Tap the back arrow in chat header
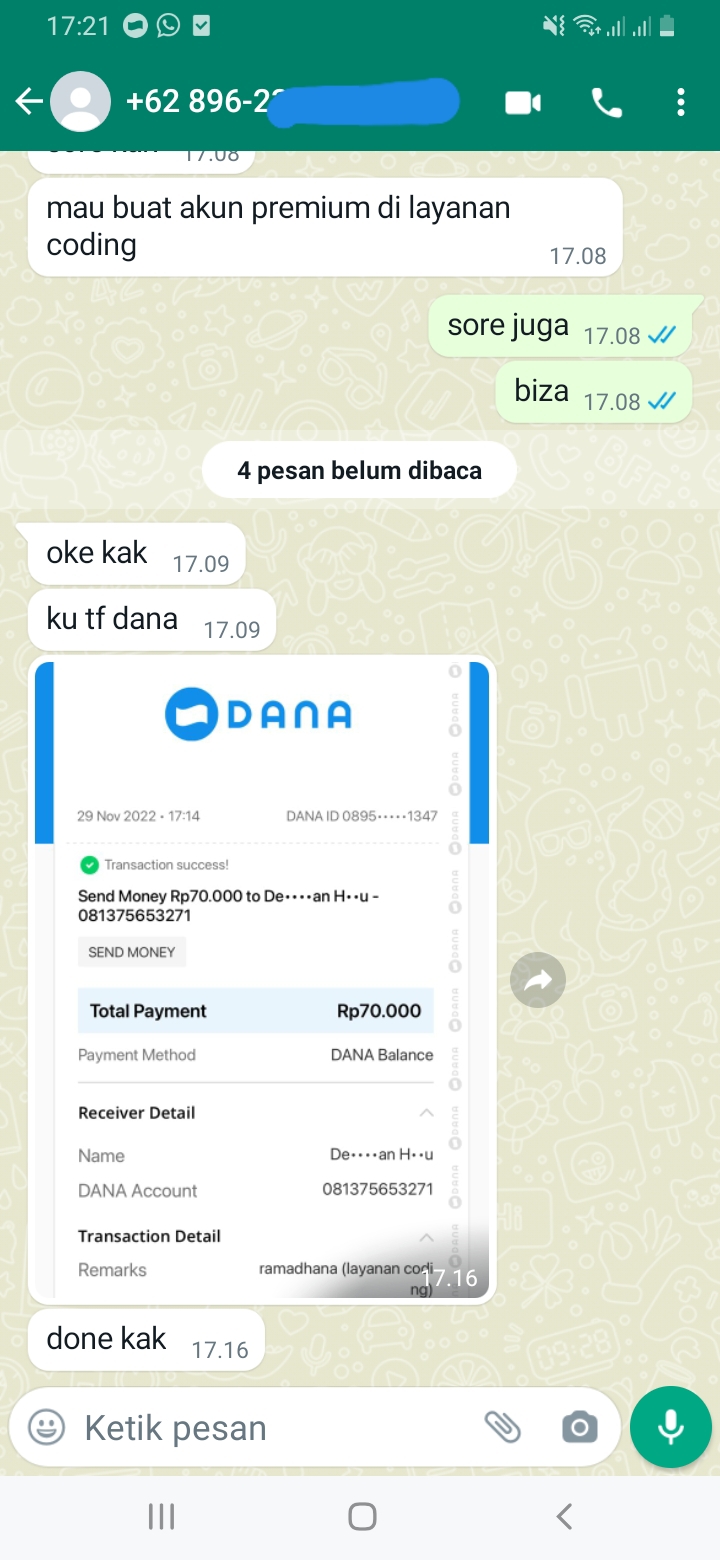This screenshot has width=720, height=1560. point(28,102)
